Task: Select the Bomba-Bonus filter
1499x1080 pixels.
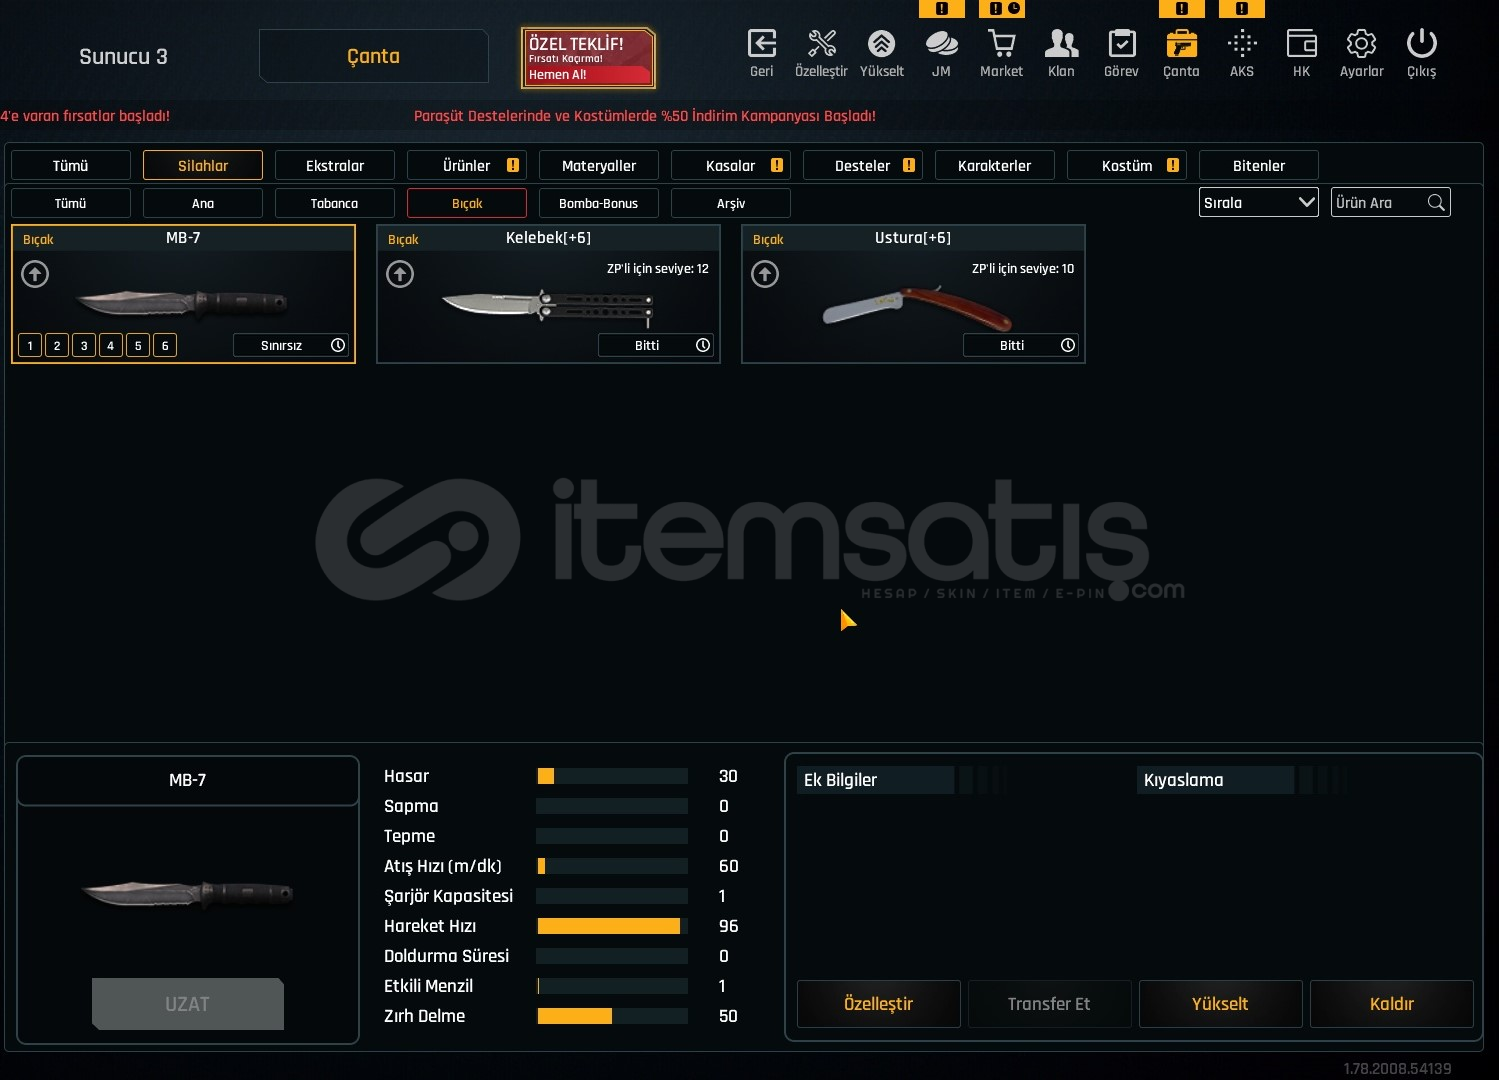Action: pos(599,203)
